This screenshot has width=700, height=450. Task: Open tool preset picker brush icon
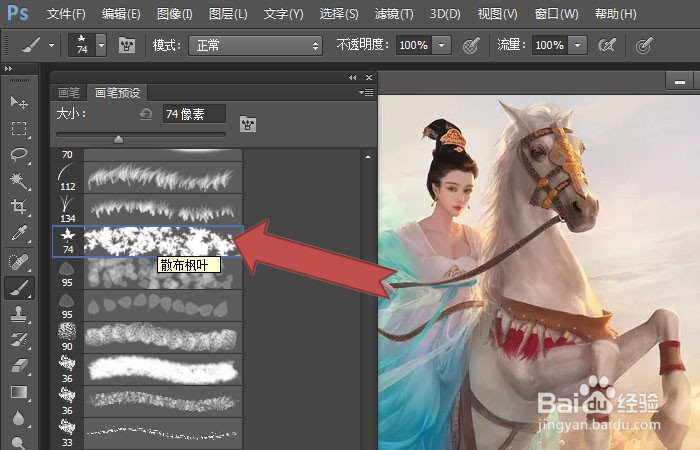[x=31, y=45]
